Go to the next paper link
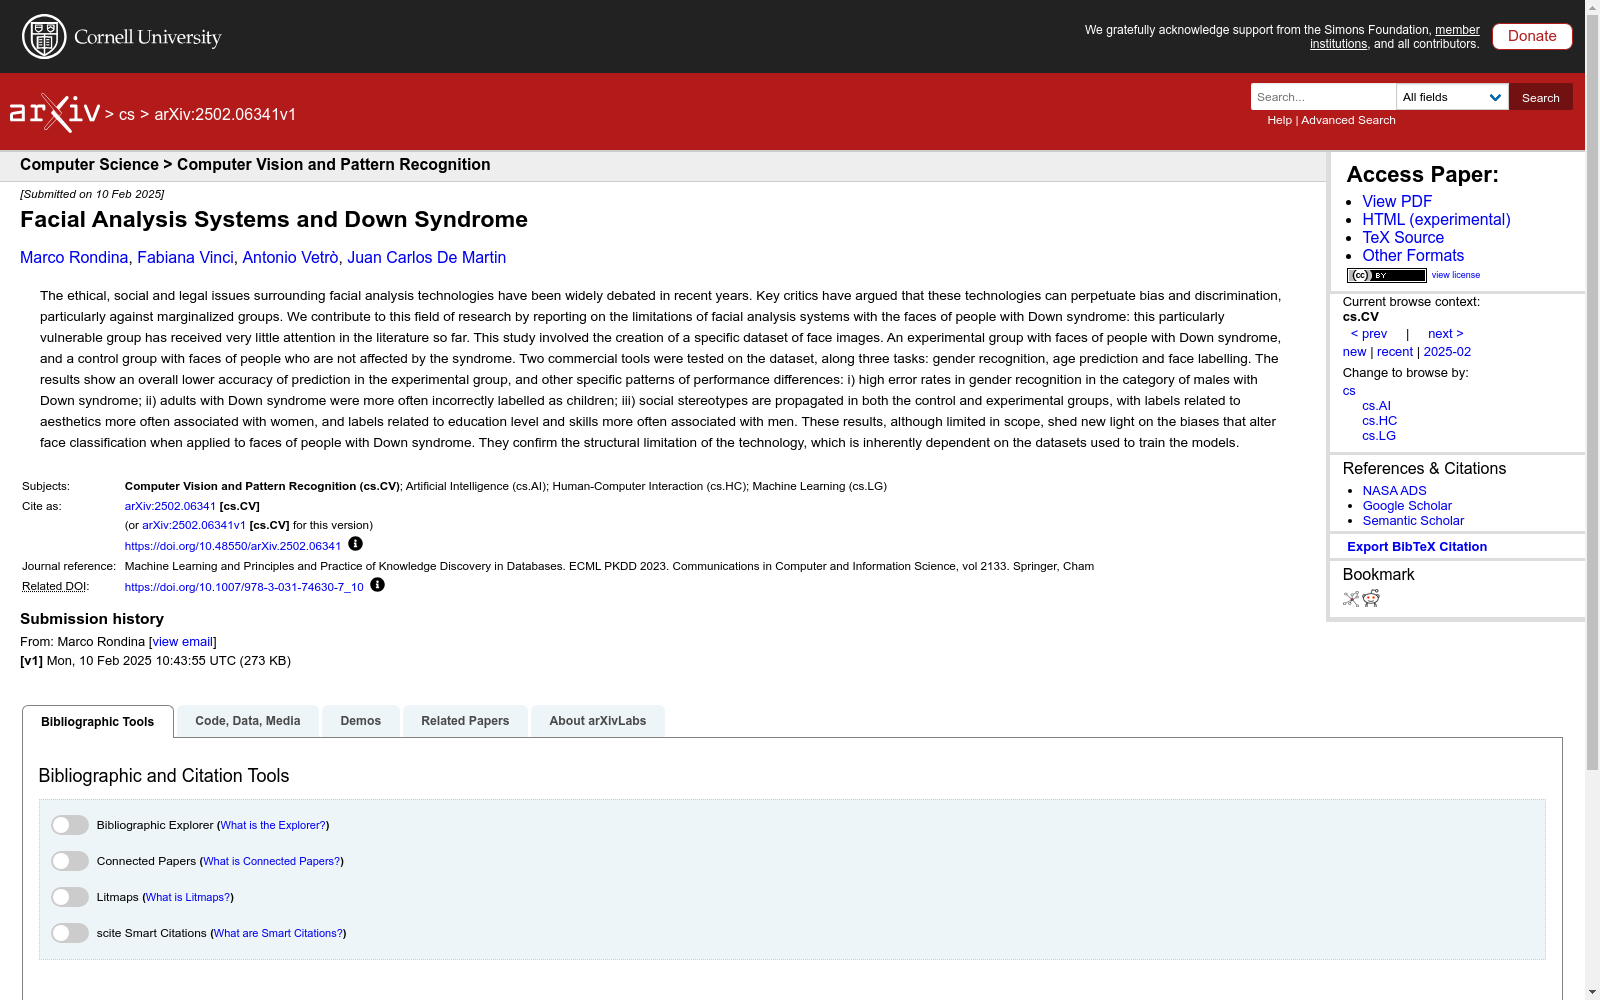The width and height of the screenshot is (1600, 1000). pos(1446,334)
